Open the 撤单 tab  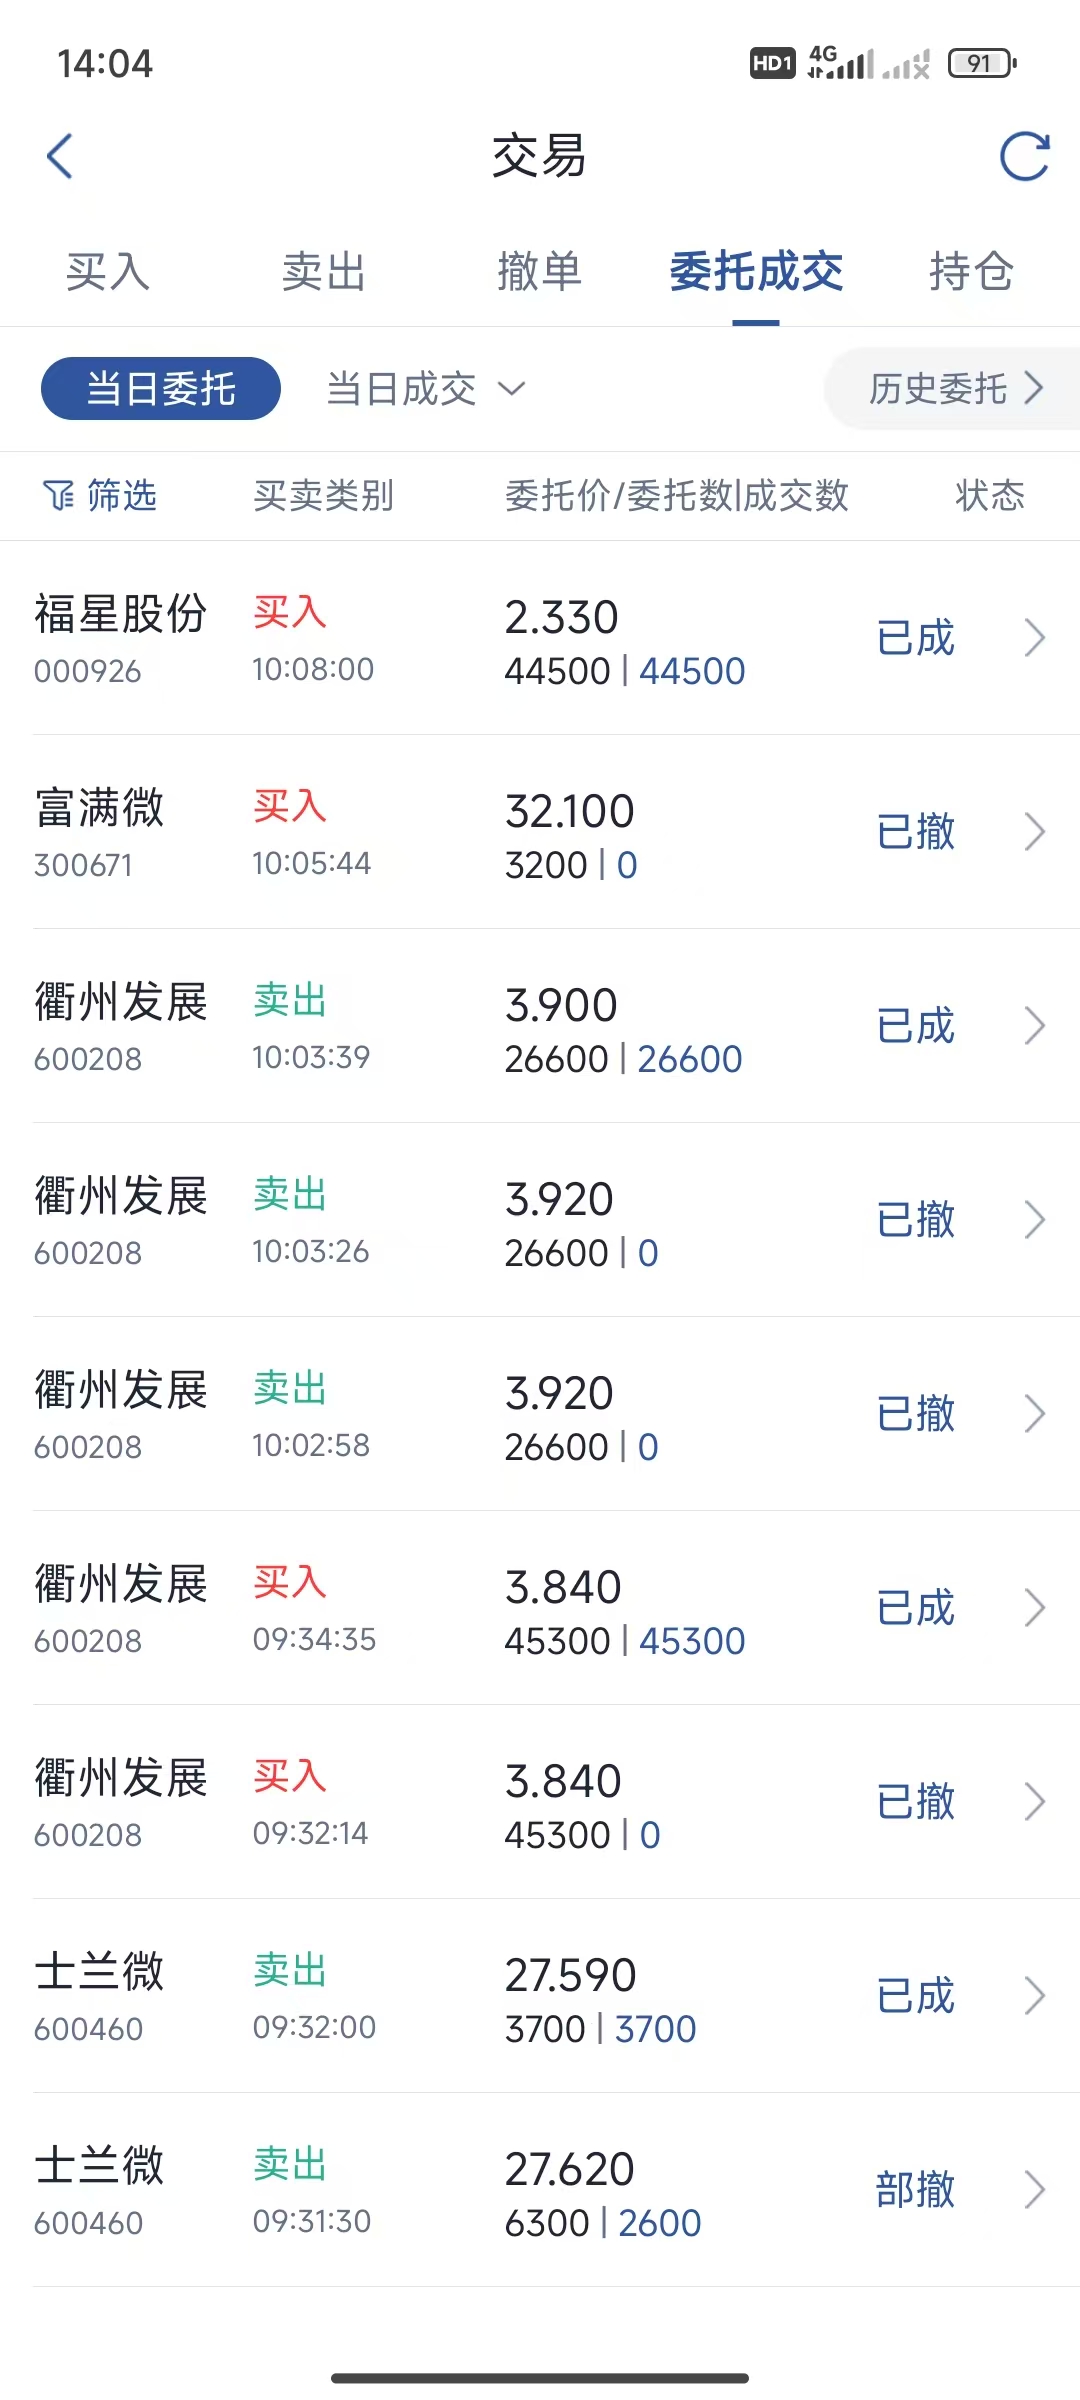pyautogui.click(x=539, y=272)
